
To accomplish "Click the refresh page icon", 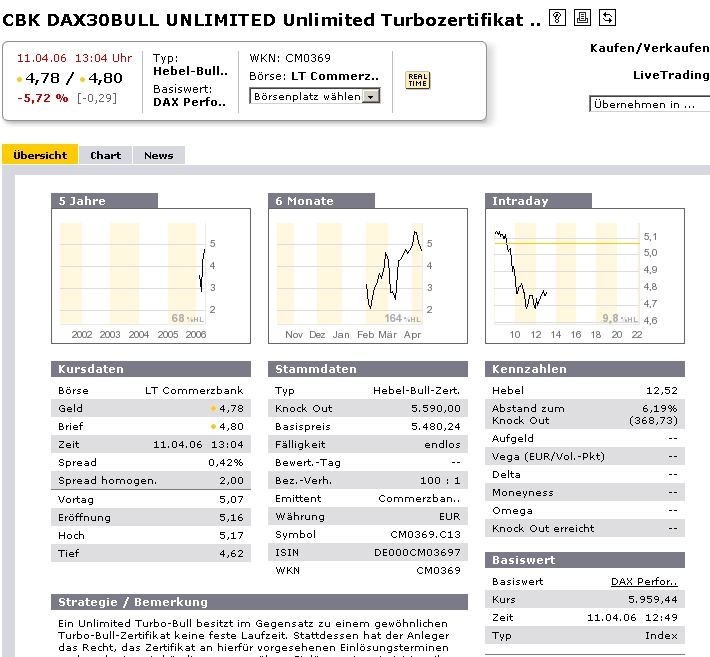I will pyautogui.click(x=607, y=18).
